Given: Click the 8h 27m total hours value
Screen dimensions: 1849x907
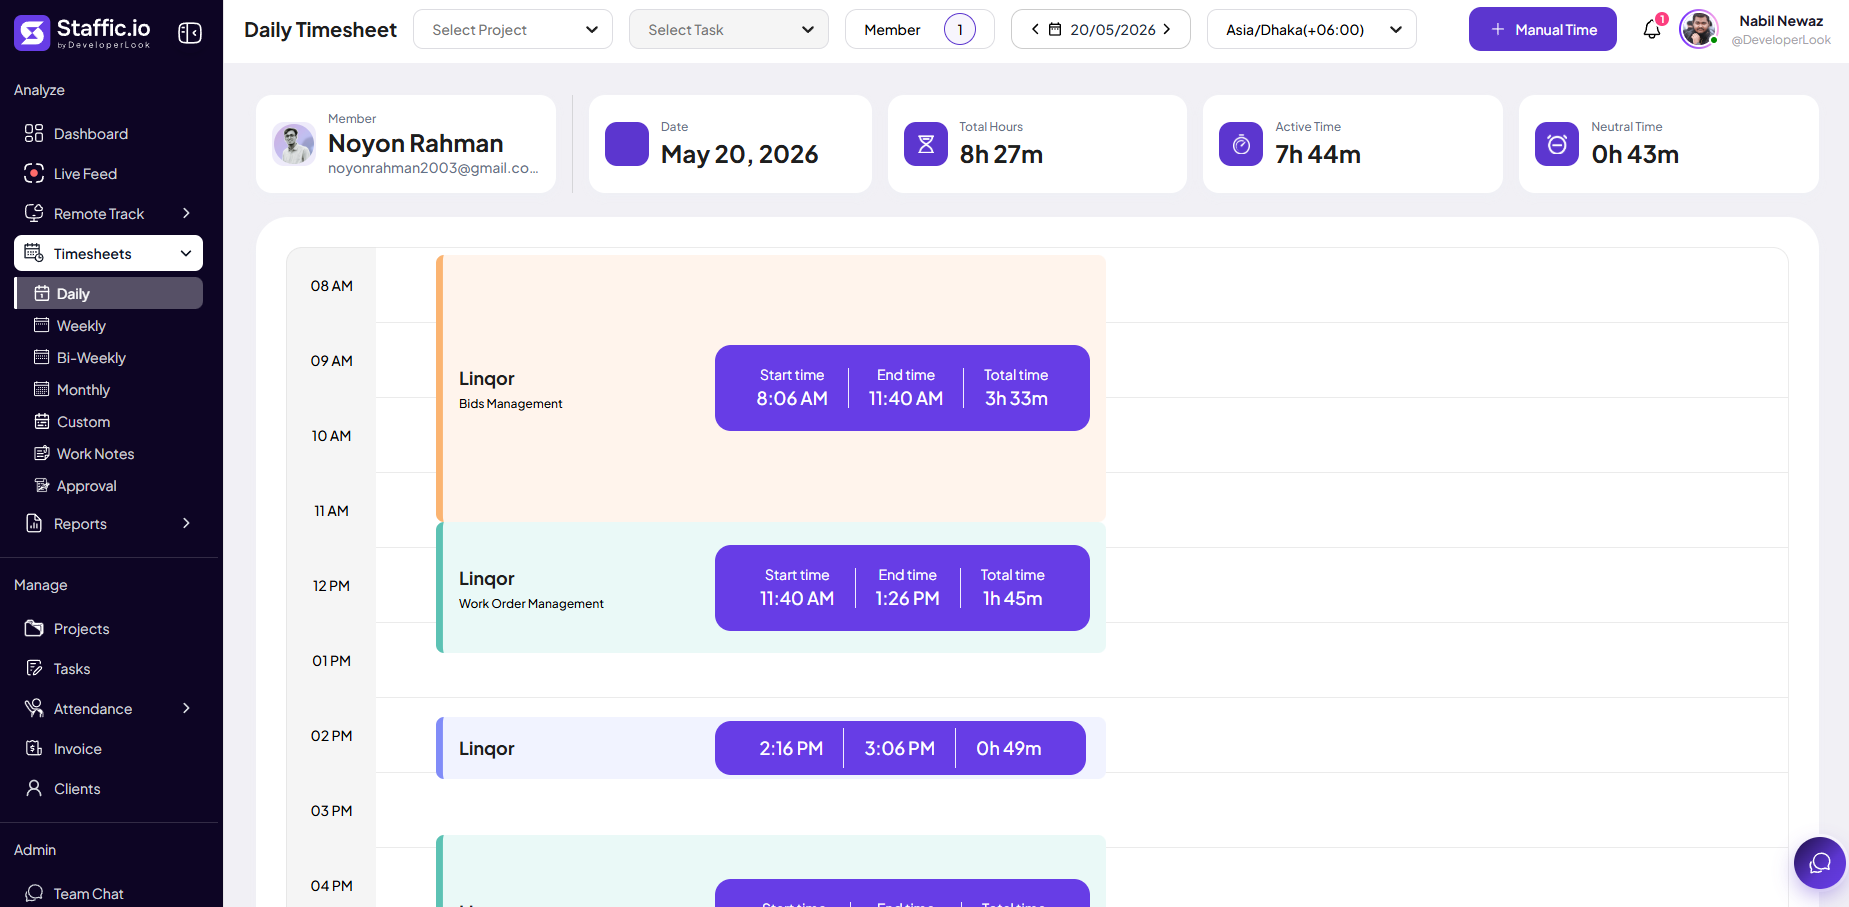Looking at the screenshot, I should (1001, 154).
